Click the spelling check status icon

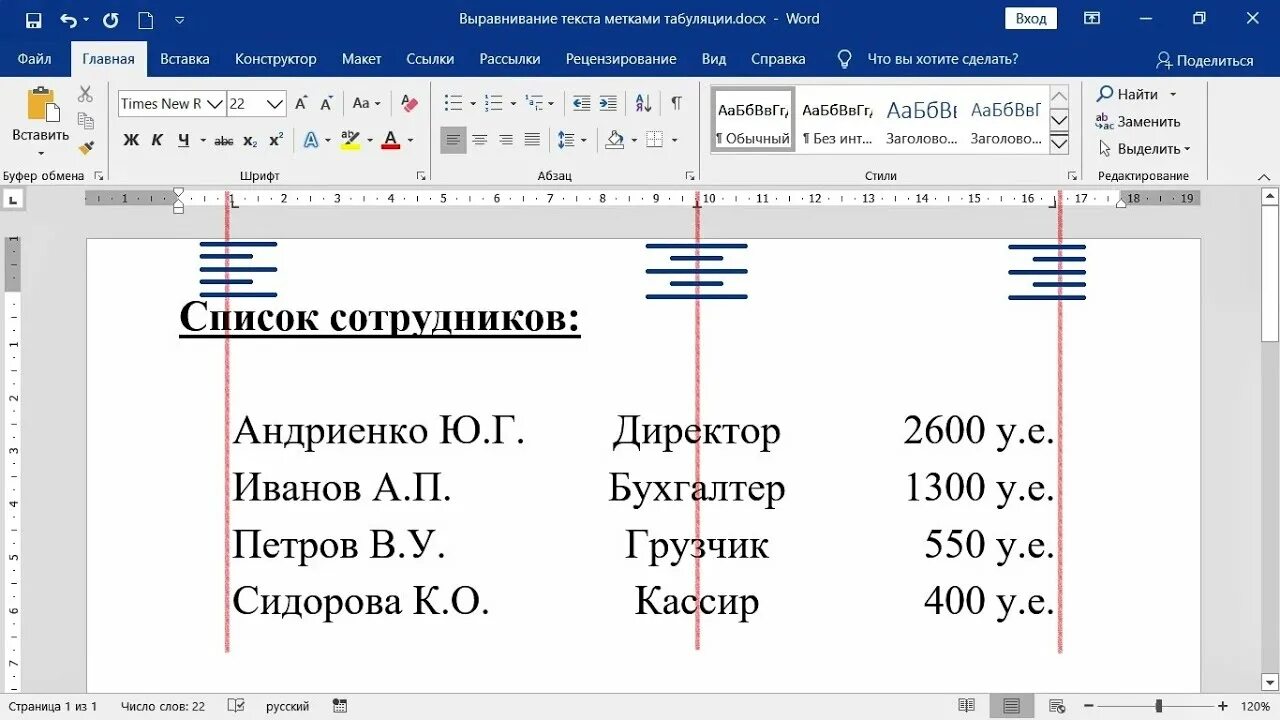coord(236,706)
